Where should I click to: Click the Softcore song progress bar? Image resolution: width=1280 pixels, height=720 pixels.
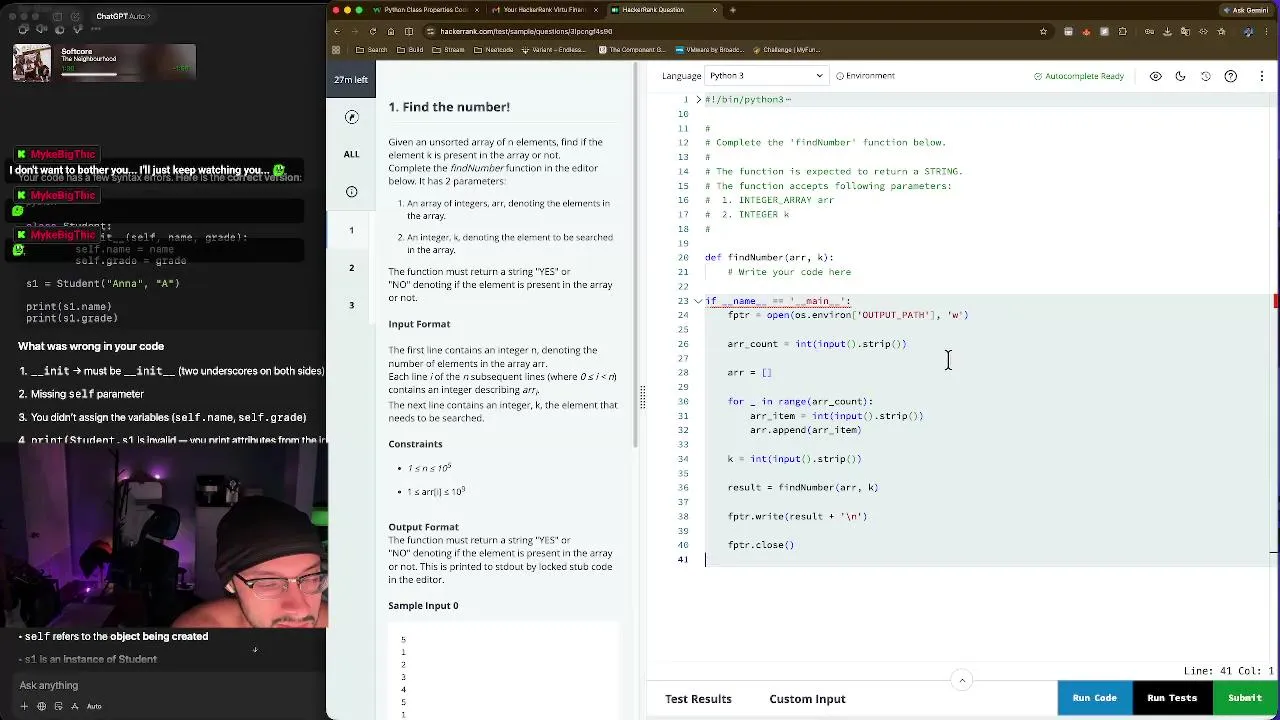coord(126,75)
